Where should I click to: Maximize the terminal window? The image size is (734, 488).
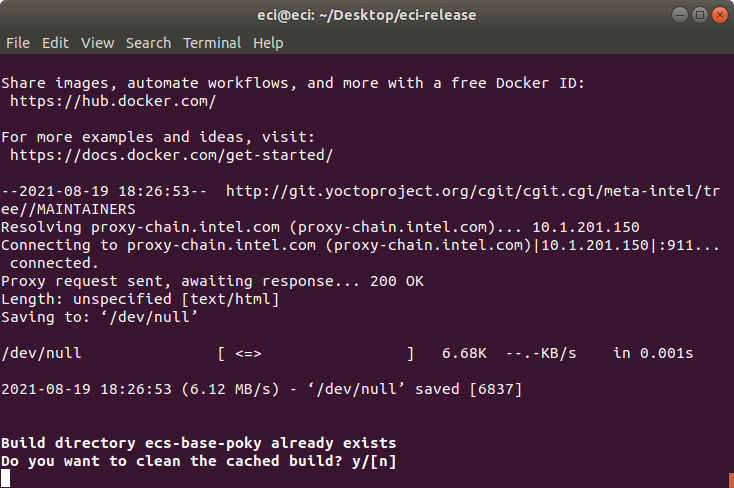pos(700,15)
